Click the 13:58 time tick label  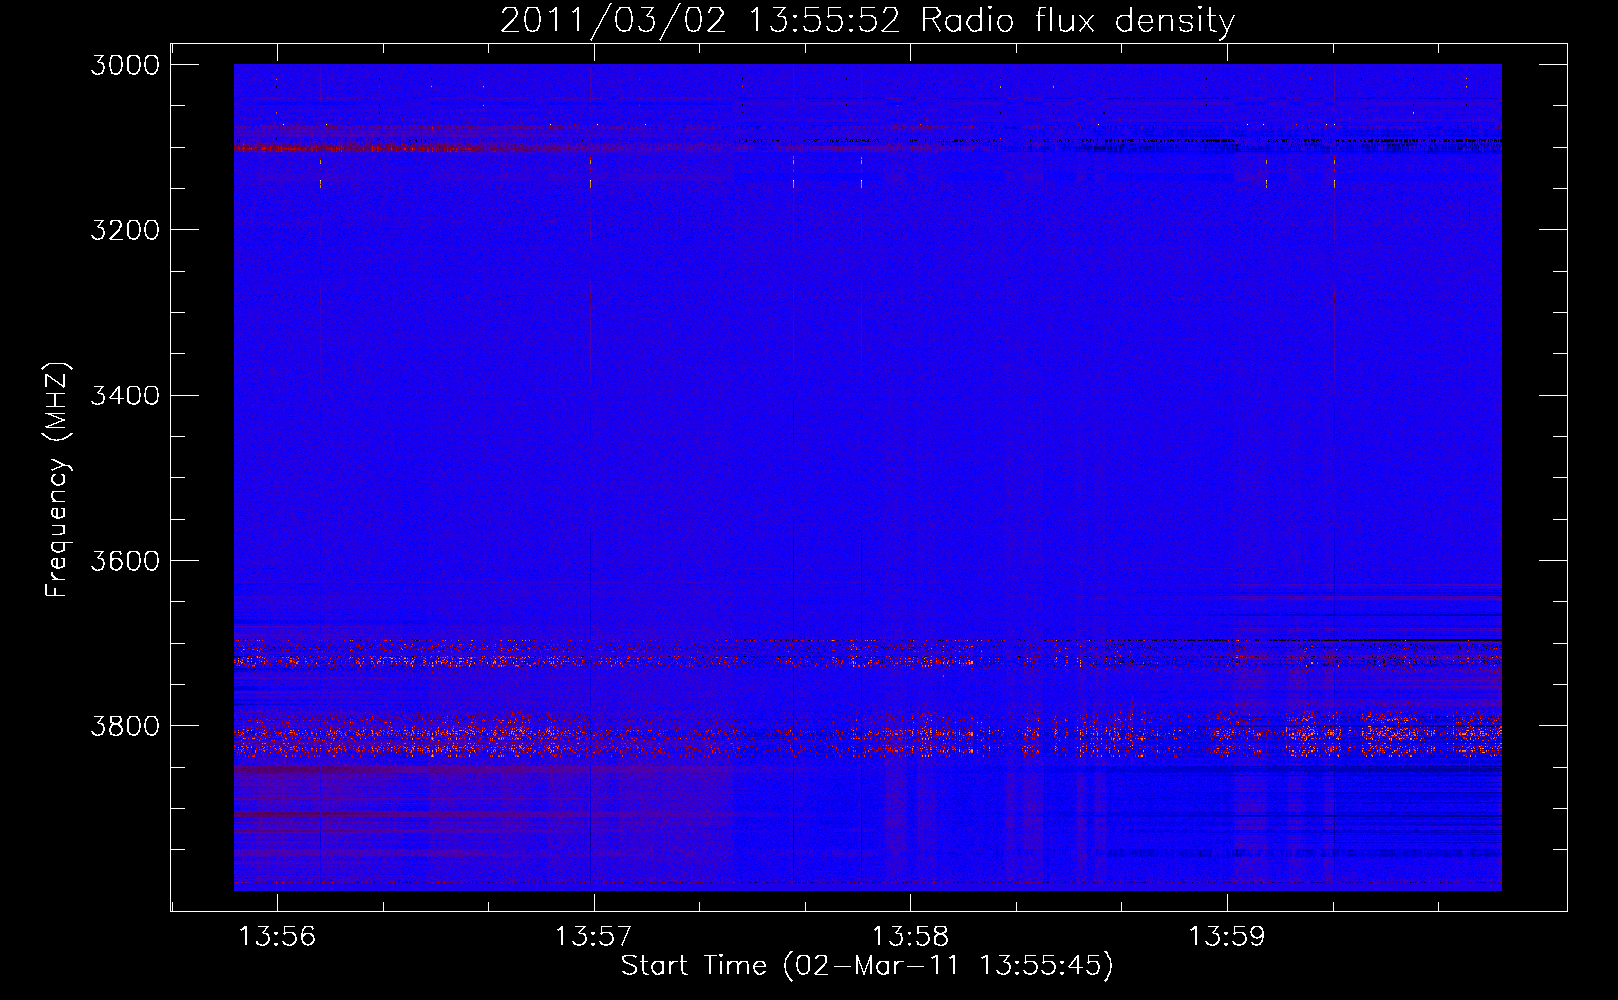point(910,936)
